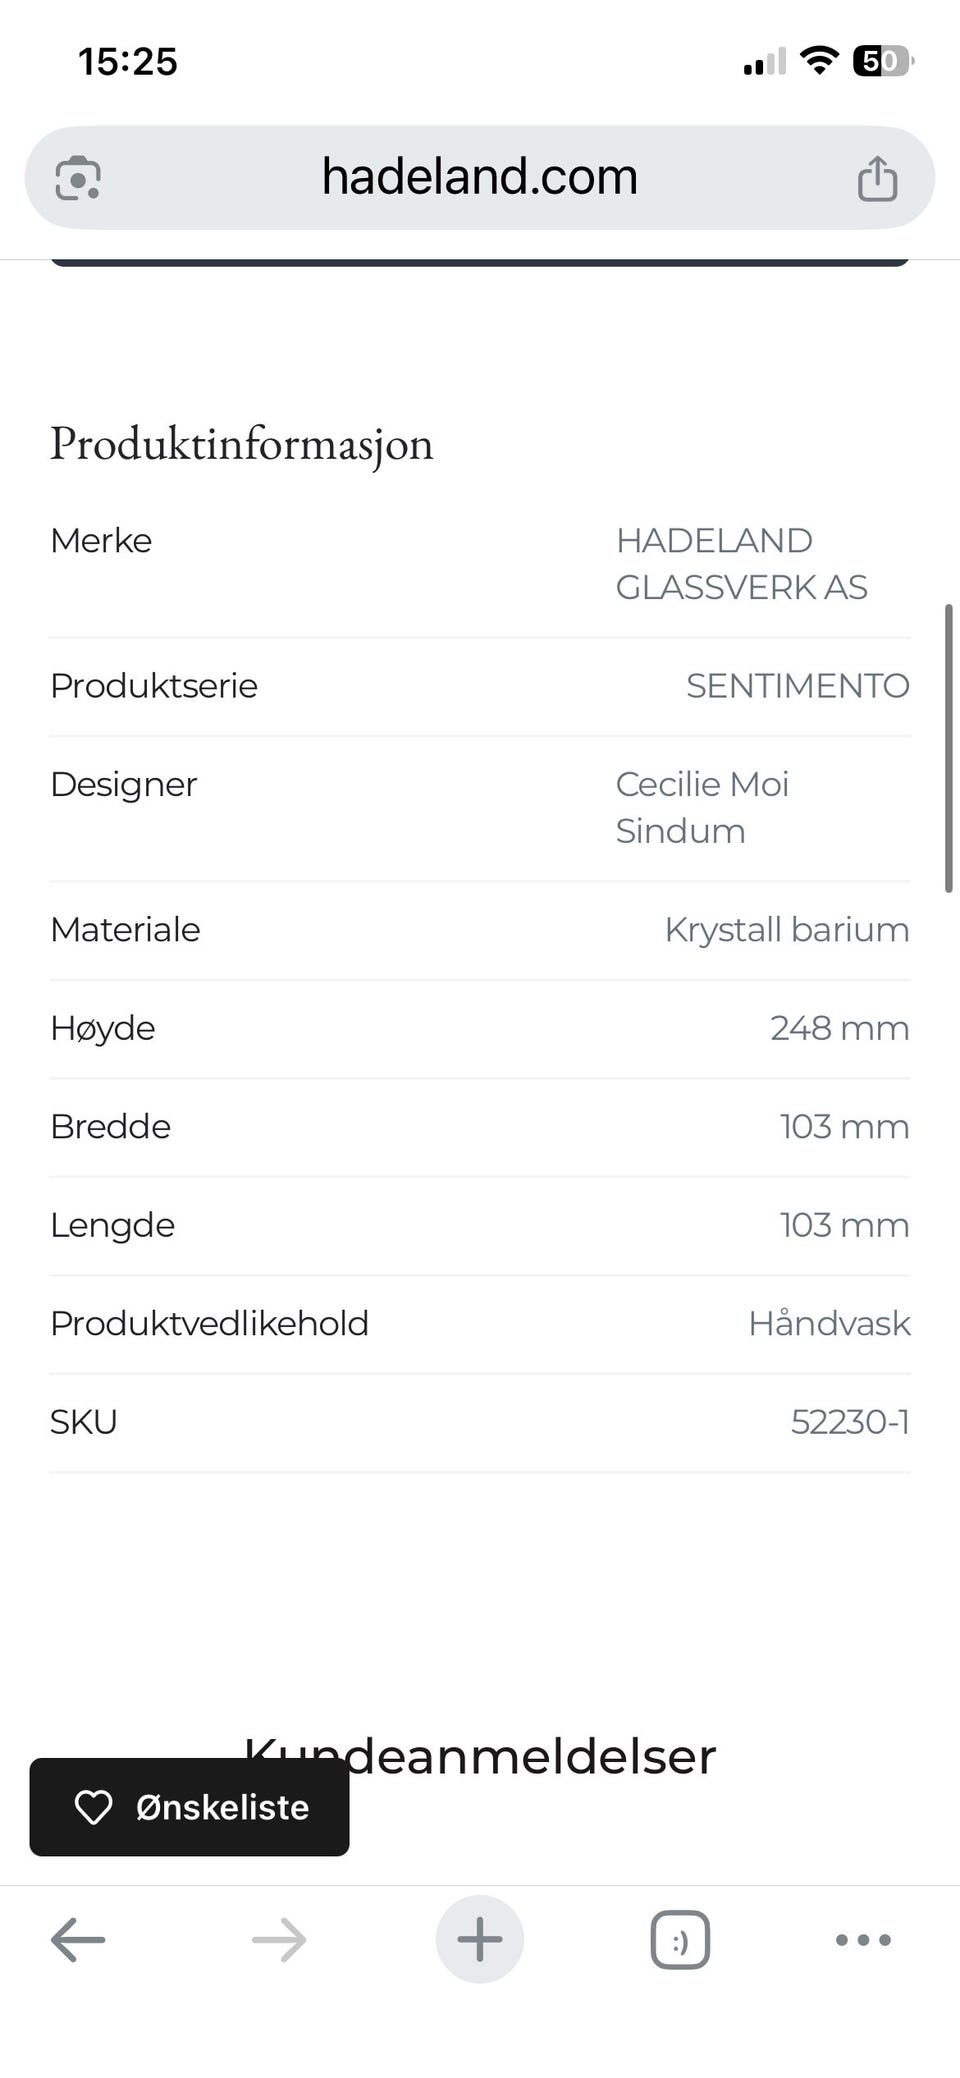Tap the share icon in address bar
The height and width of the screenshot is (2078, 960).
[877, 178]
